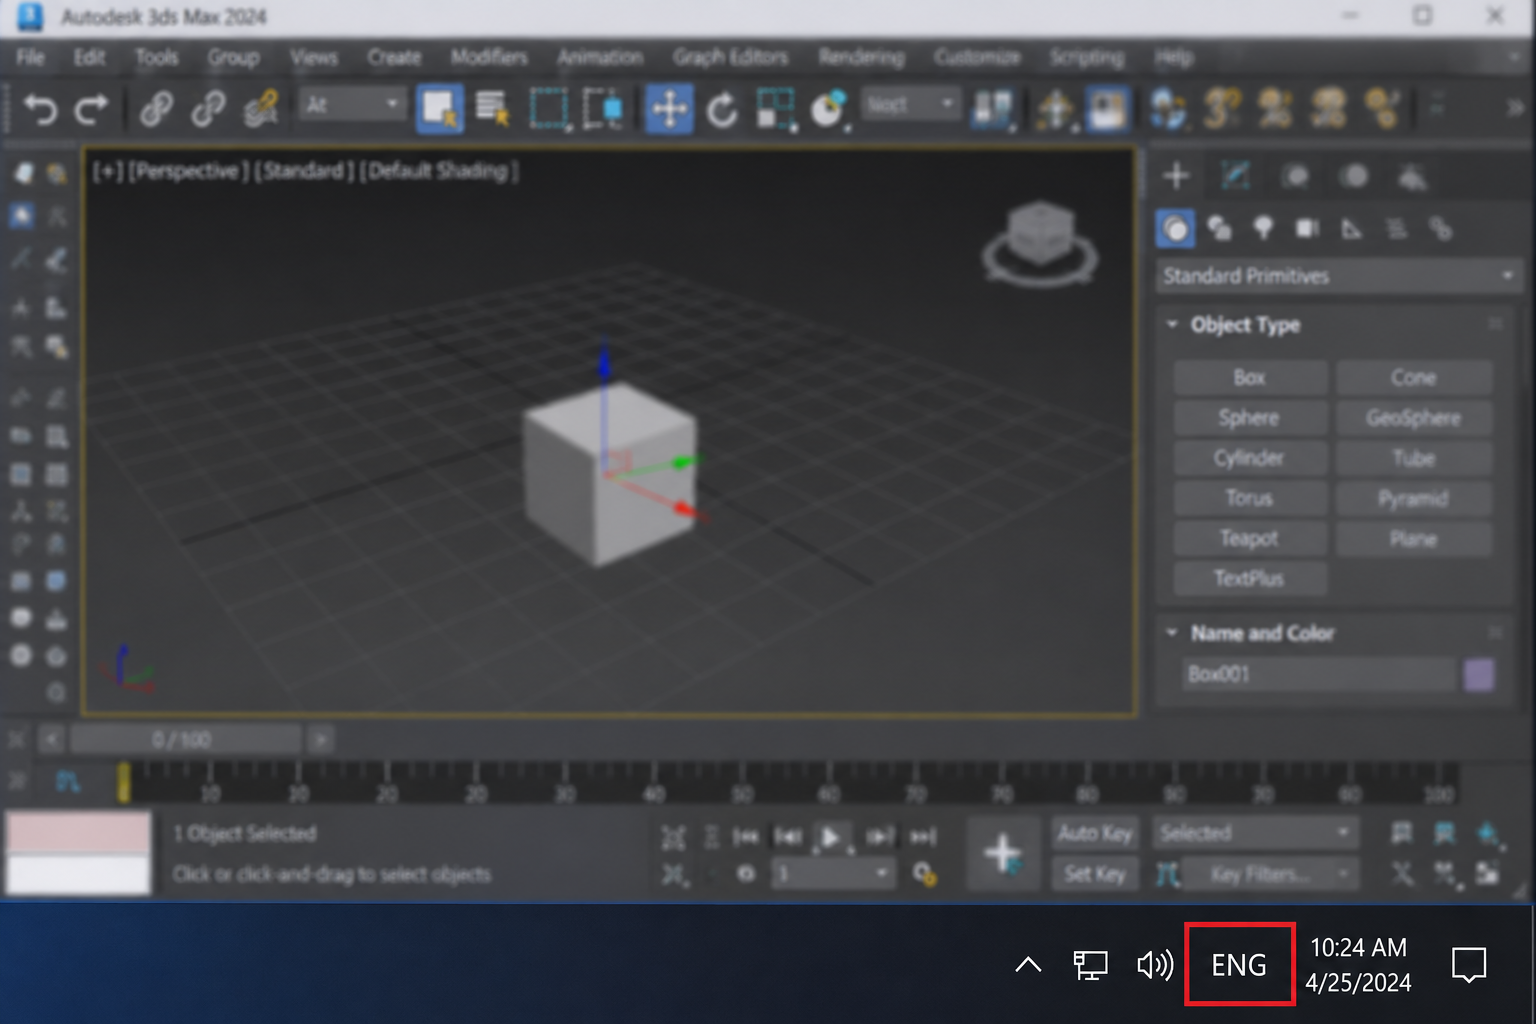
Task: Activate the Select and Link tool
Action: (156, 108)
